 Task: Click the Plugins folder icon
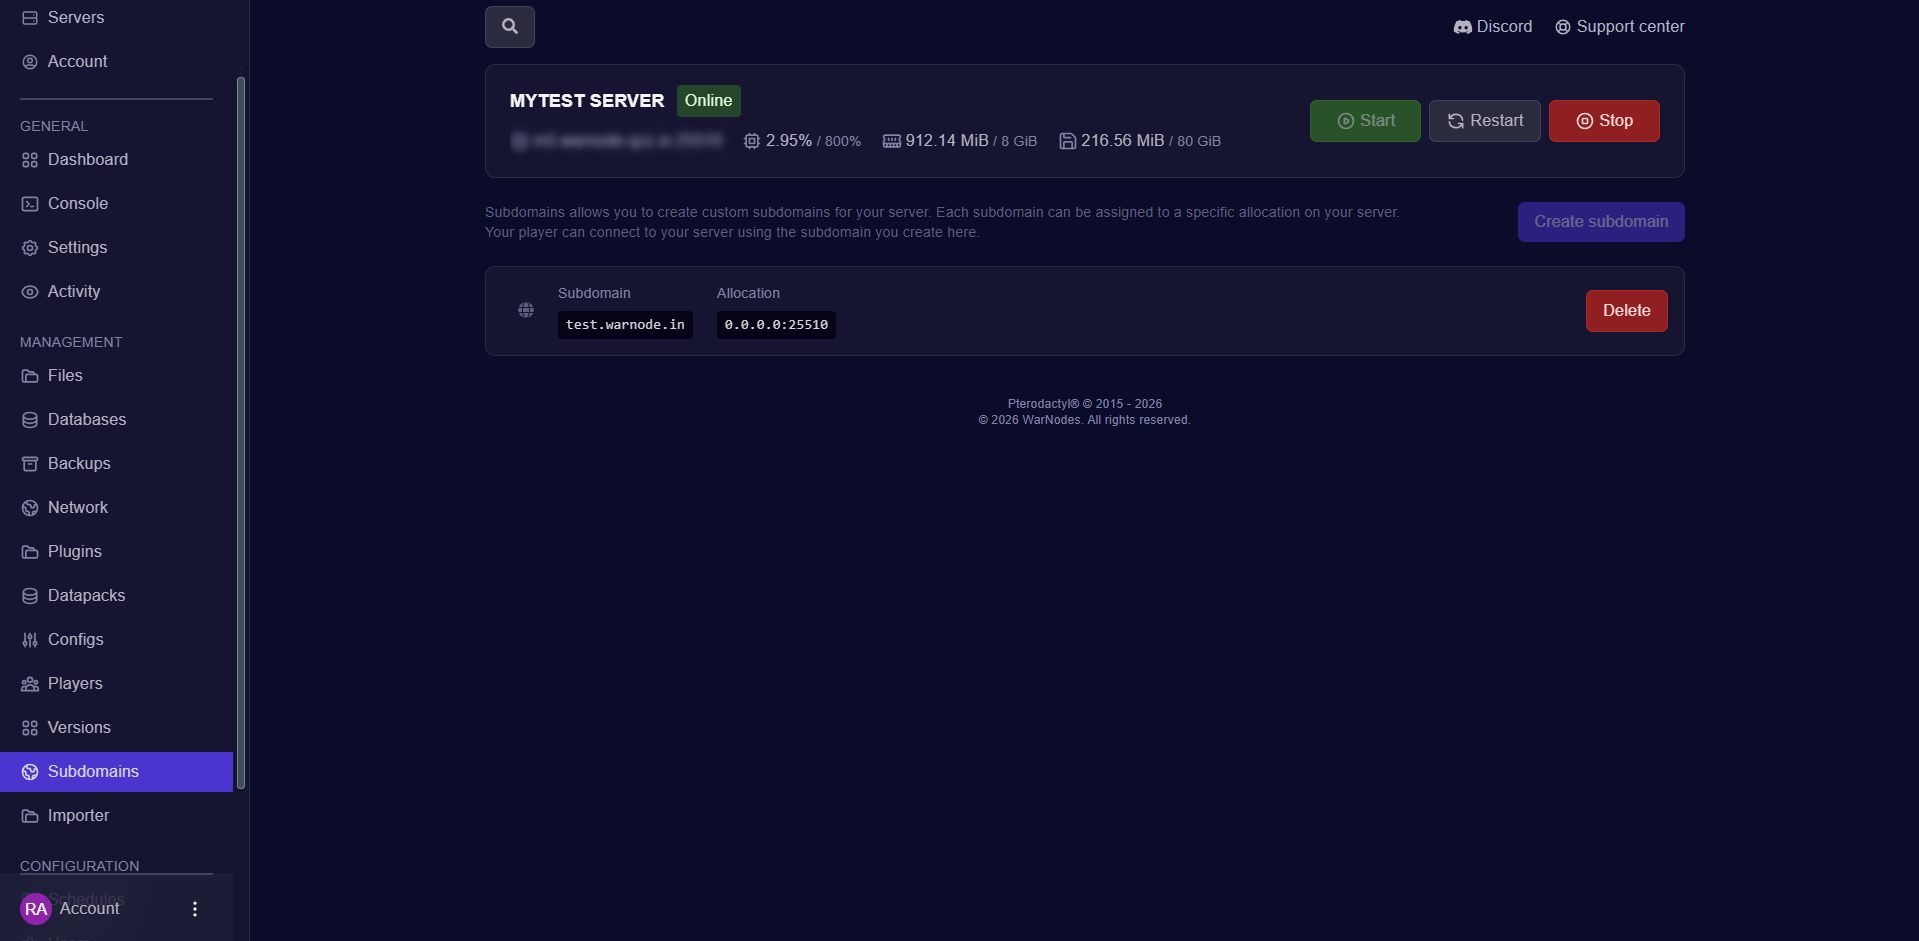[30, 552]
